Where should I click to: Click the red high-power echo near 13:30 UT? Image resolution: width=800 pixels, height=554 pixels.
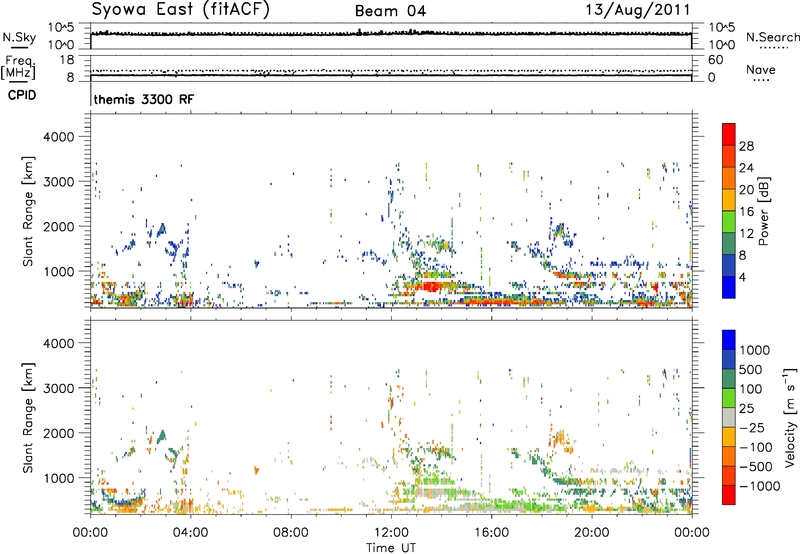[x=430, y=287]
